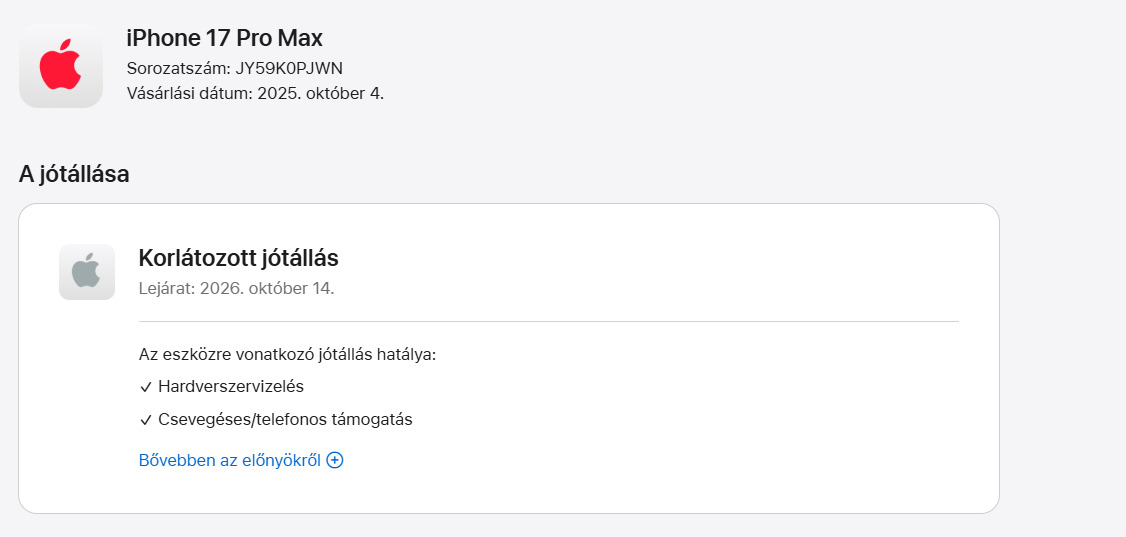
Task: Click the Lejárat label in the warranty card
Action: click(x=167, y=289)
